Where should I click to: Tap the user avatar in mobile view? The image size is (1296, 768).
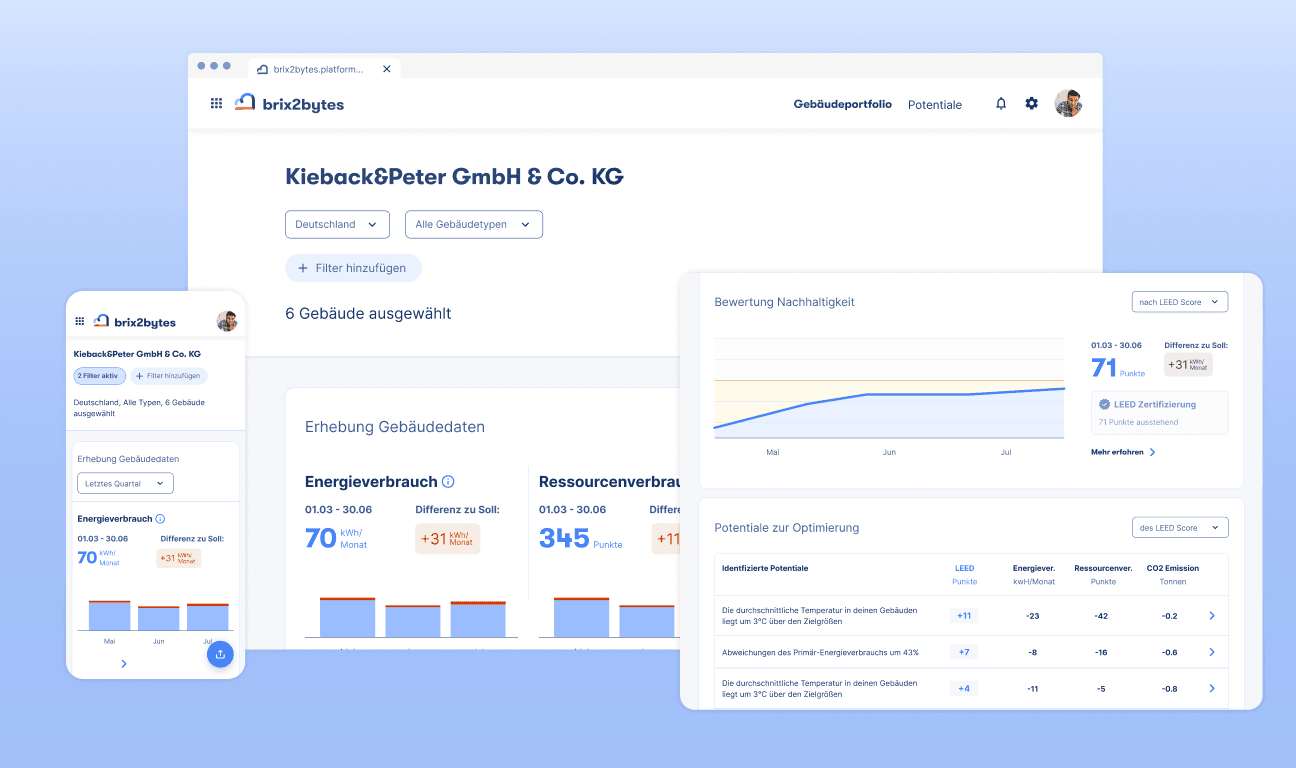(x=227, y=321)
